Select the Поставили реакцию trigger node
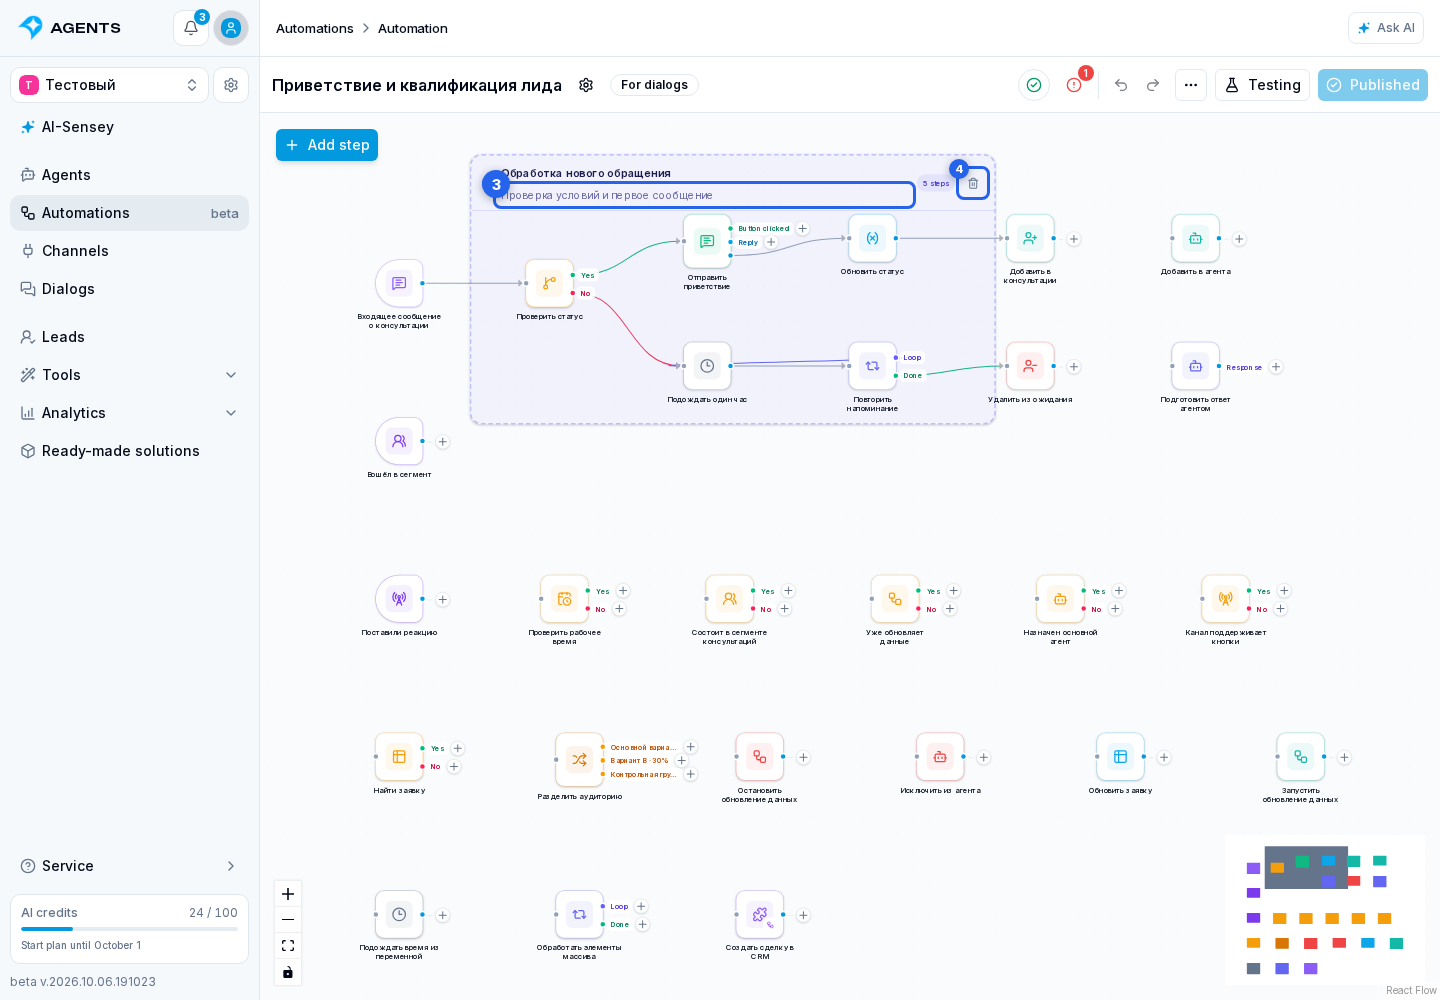1440x1000 pixels. [399, 599]
